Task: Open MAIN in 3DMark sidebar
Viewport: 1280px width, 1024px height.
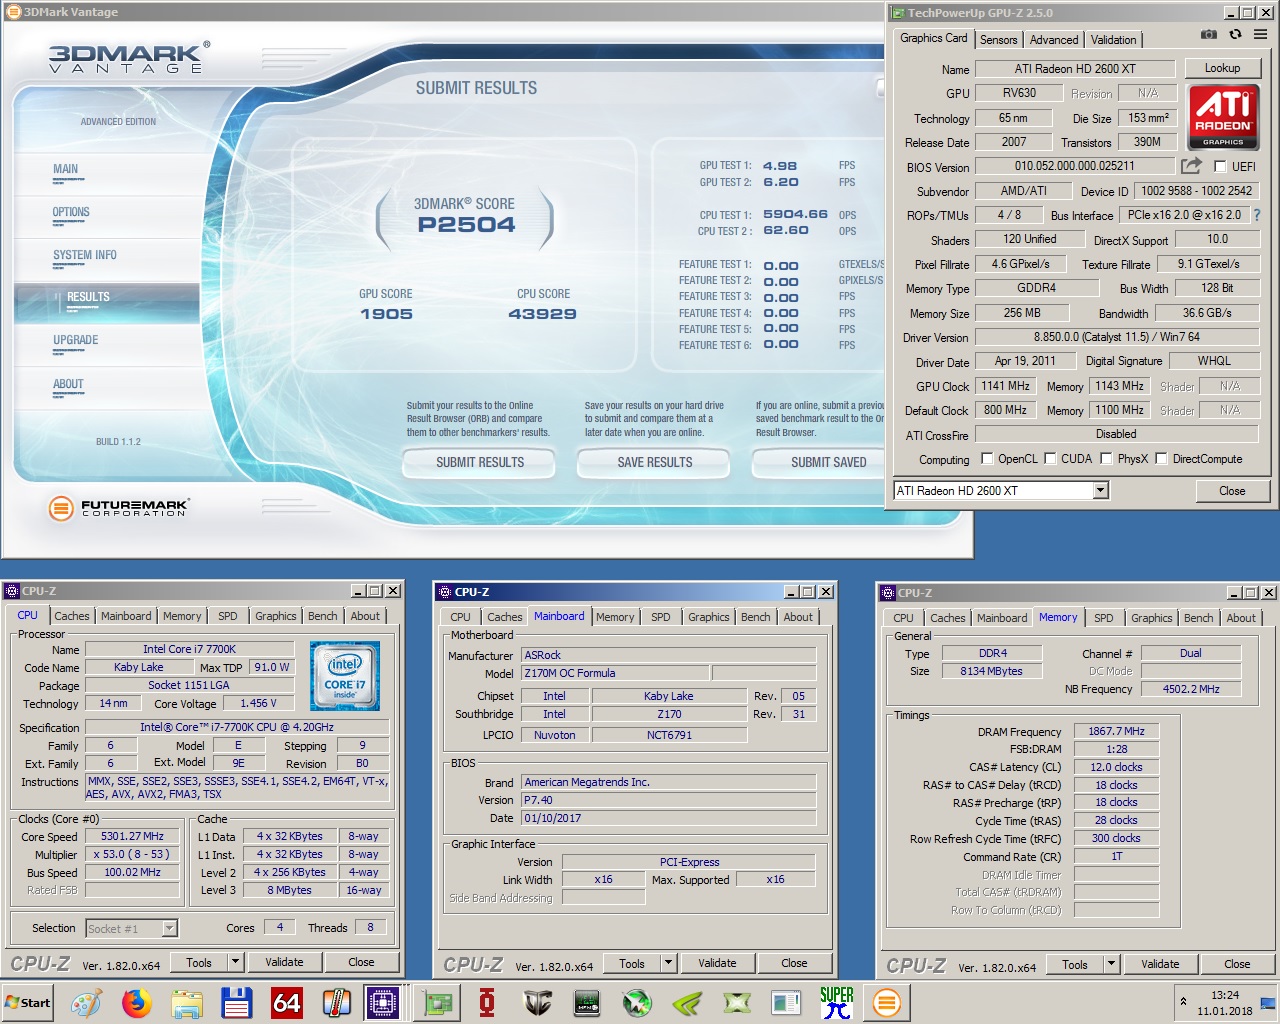Action: coord(65,169)
